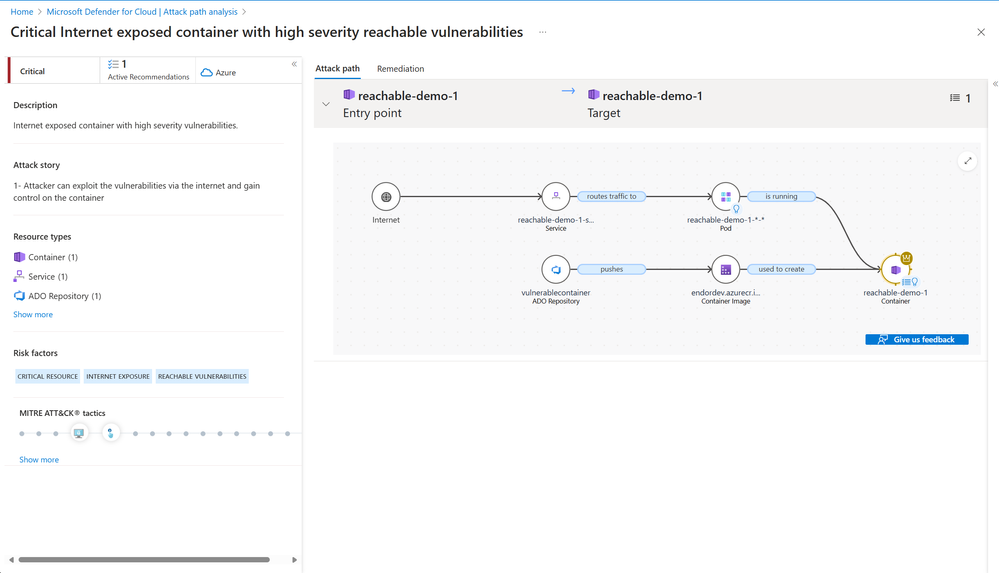Click the 'used to create' edge label
This screenshot has height=573, width=999.
[x=781, y=269]
